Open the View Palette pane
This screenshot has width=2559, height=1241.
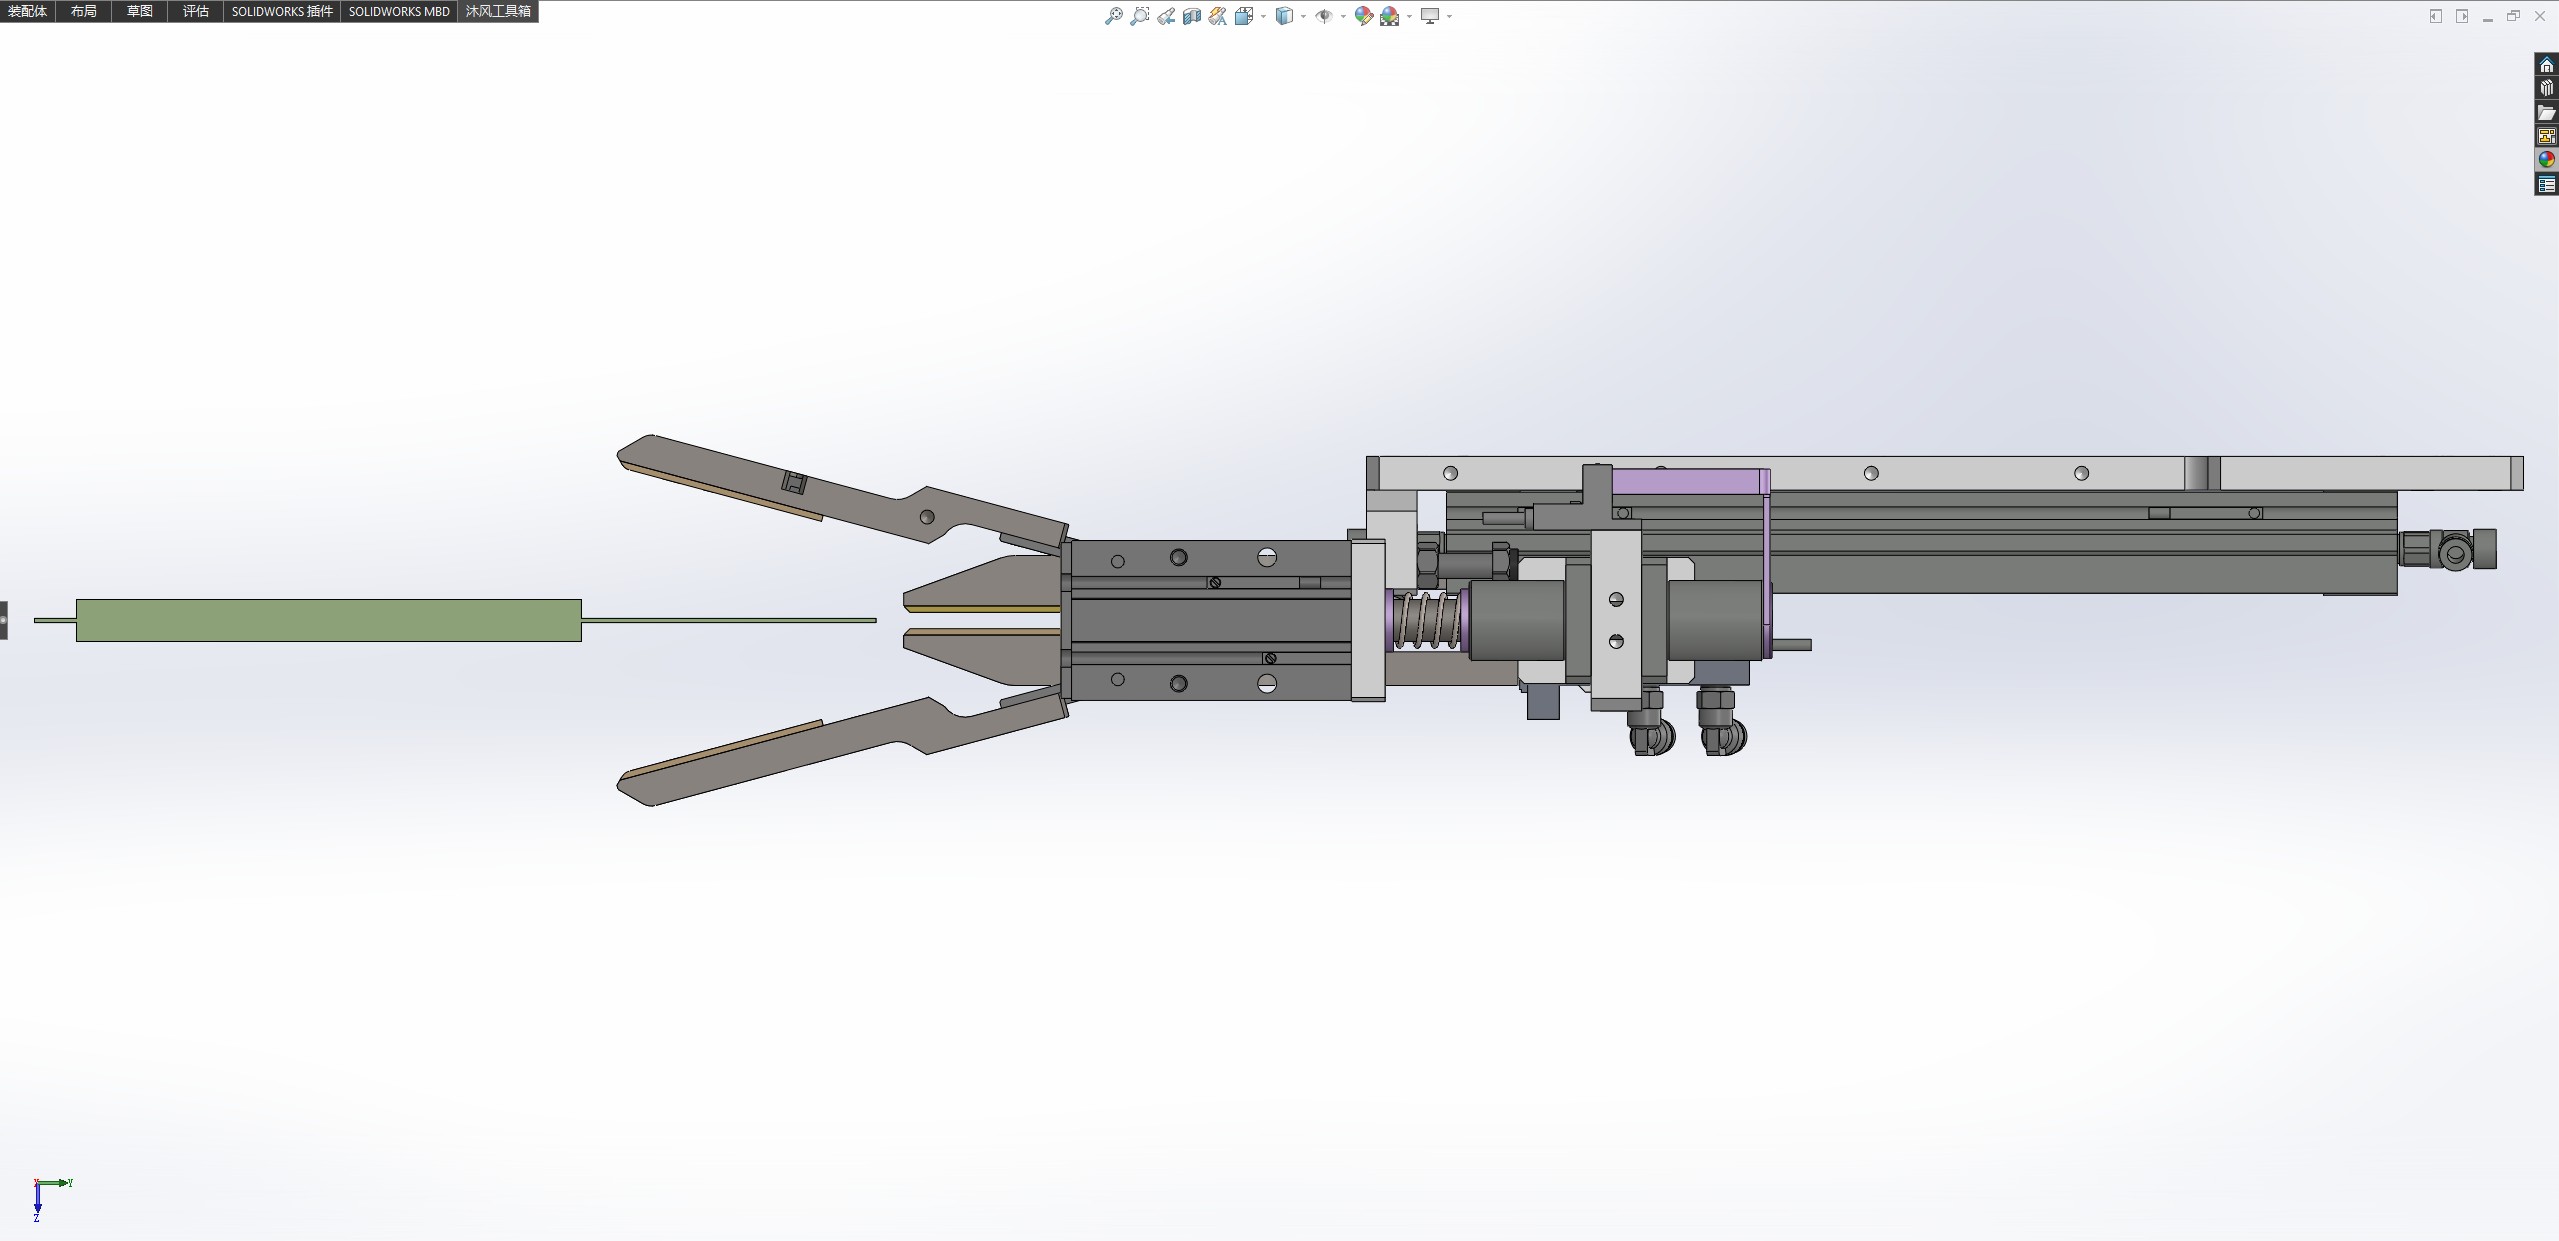[x=2547, y=136]
